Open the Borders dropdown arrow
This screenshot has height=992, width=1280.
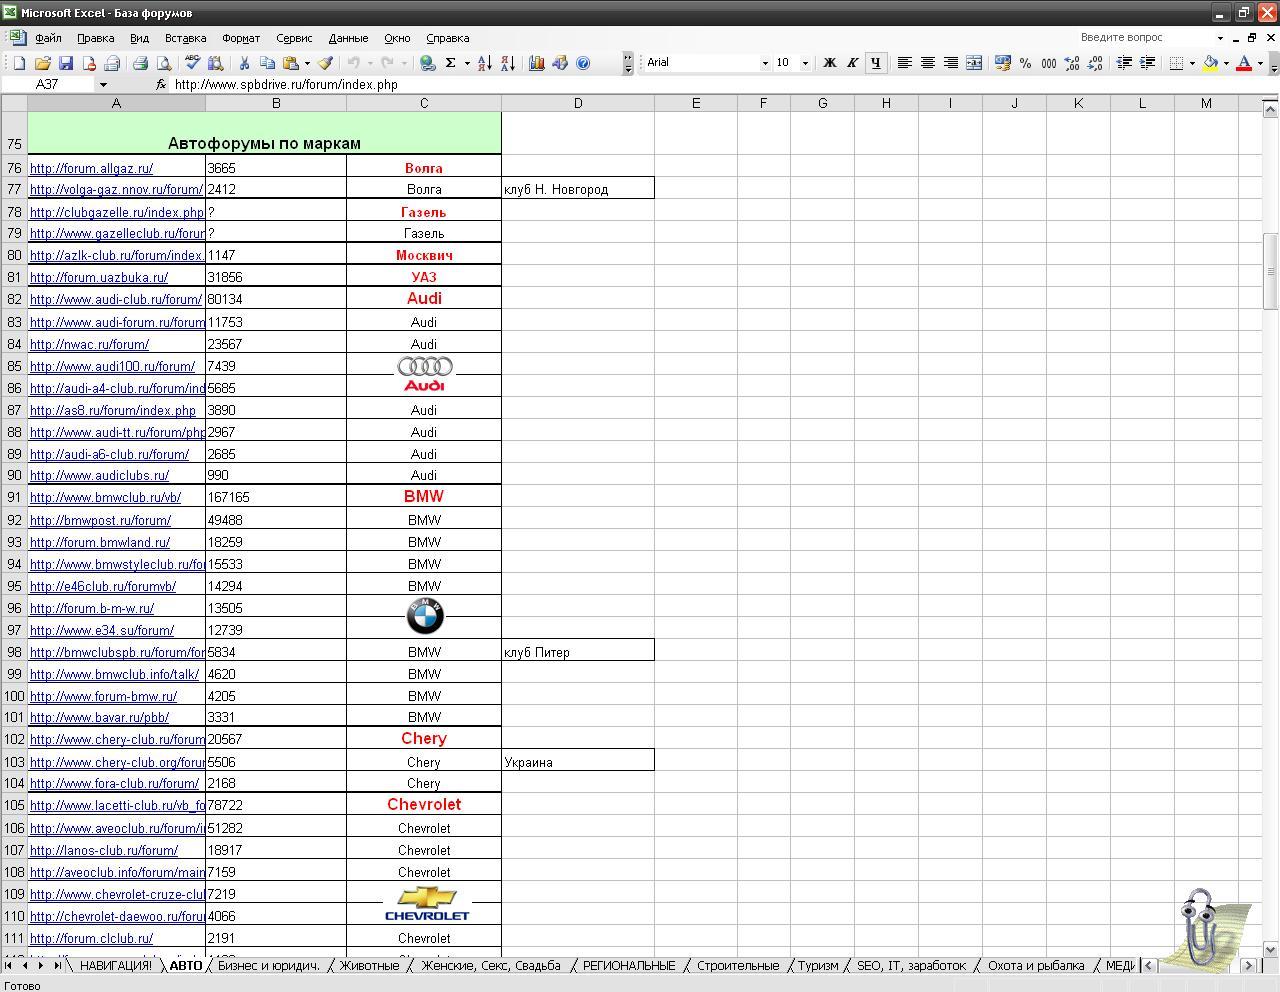[x=1192, y=63]
